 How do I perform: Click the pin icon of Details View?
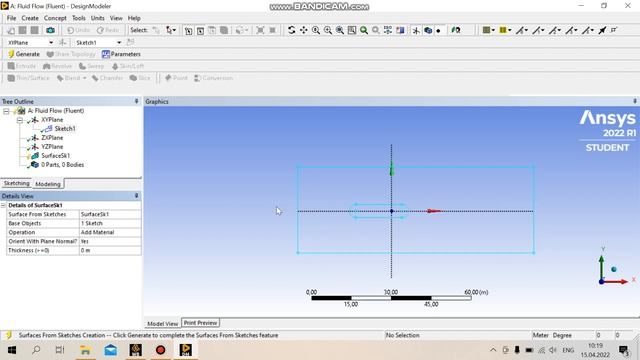(x=137, y=196)
